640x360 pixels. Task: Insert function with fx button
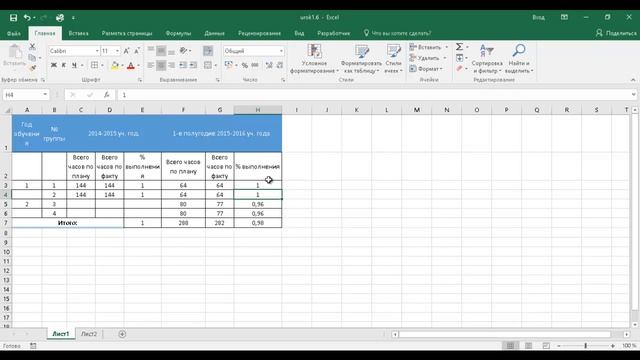tap(107, 95)
